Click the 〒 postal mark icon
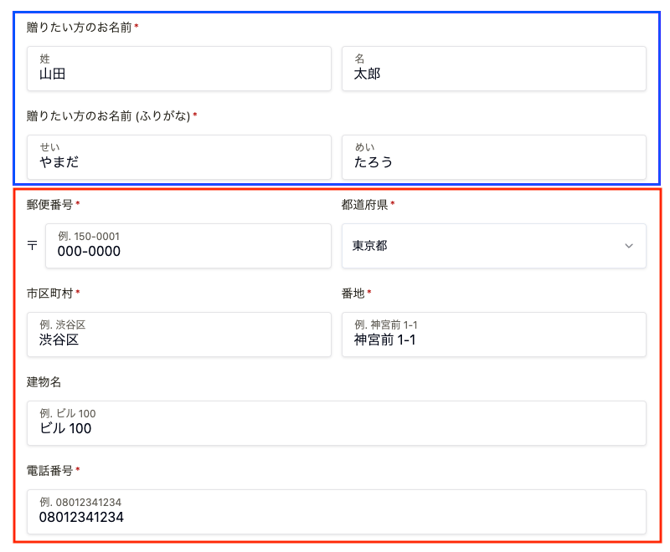 click(x=33, y=246)
